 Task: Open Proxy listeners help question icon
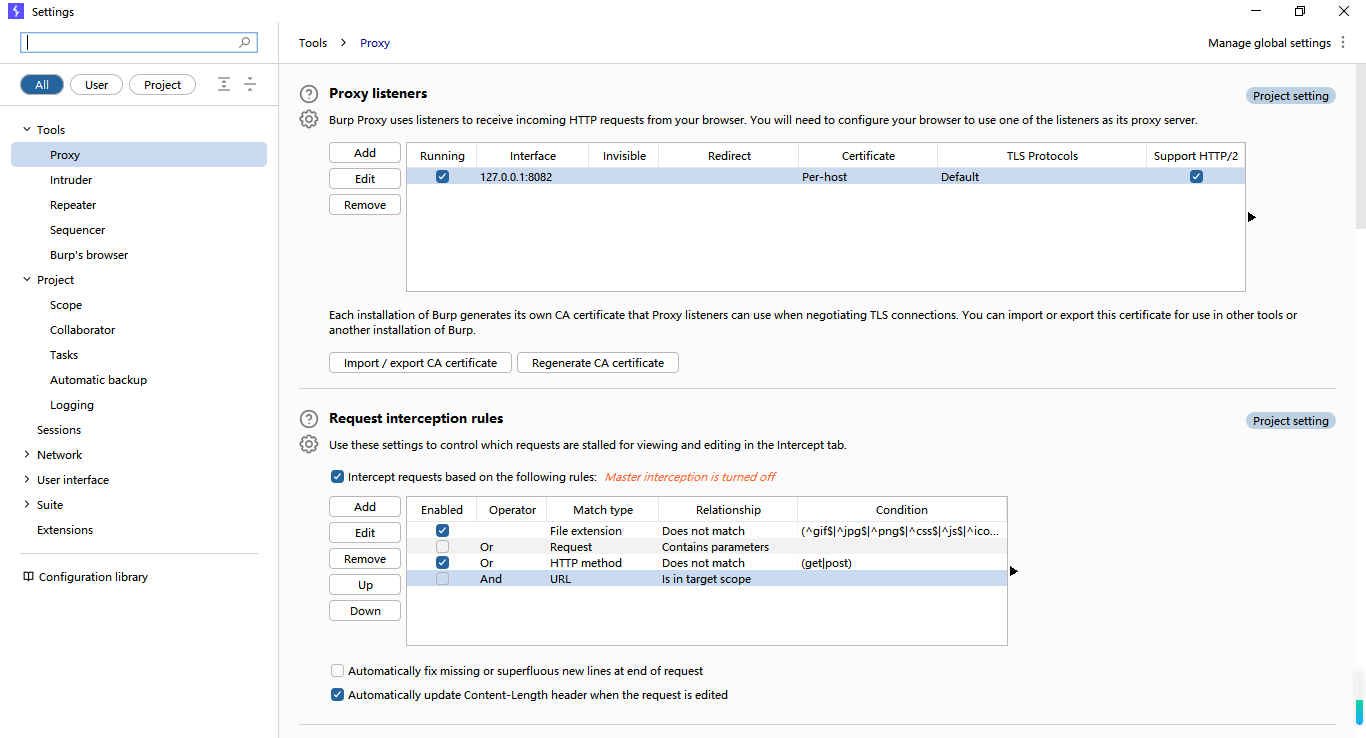pos(309,94)
